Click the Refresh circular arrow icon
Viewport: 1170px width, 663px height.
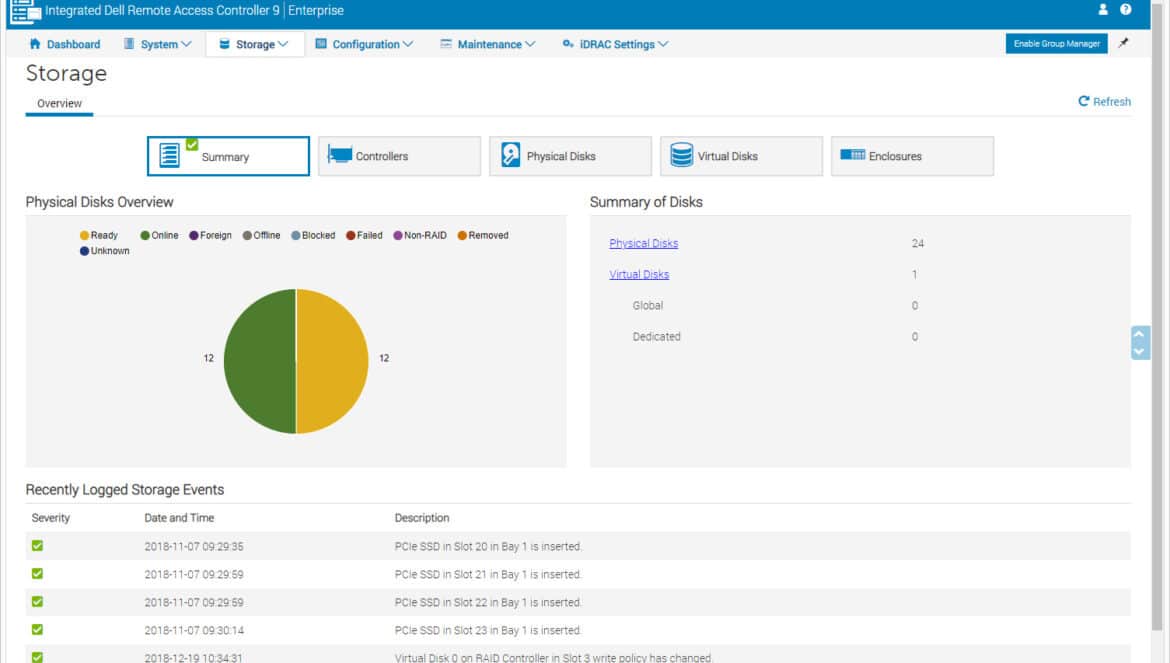(x=1083, y=101)
